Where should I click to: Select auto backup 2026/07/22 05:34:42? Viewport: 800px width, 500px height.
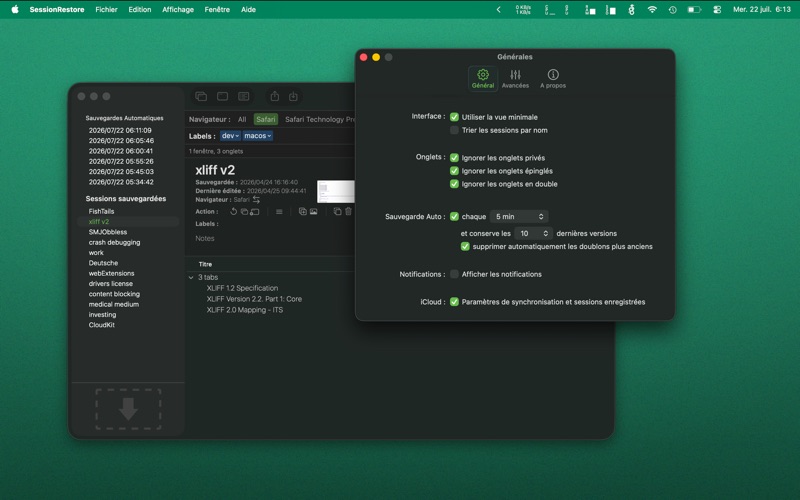coord(121,182)
